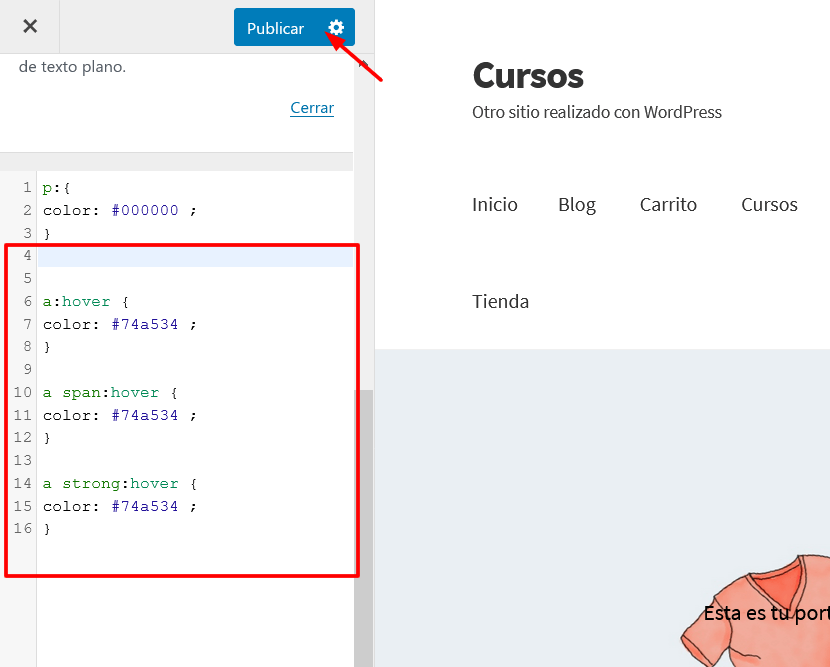Click the 'Esta es tu port' heading text
The width and height of the screenshot is (830, 667).
point(766,614)
